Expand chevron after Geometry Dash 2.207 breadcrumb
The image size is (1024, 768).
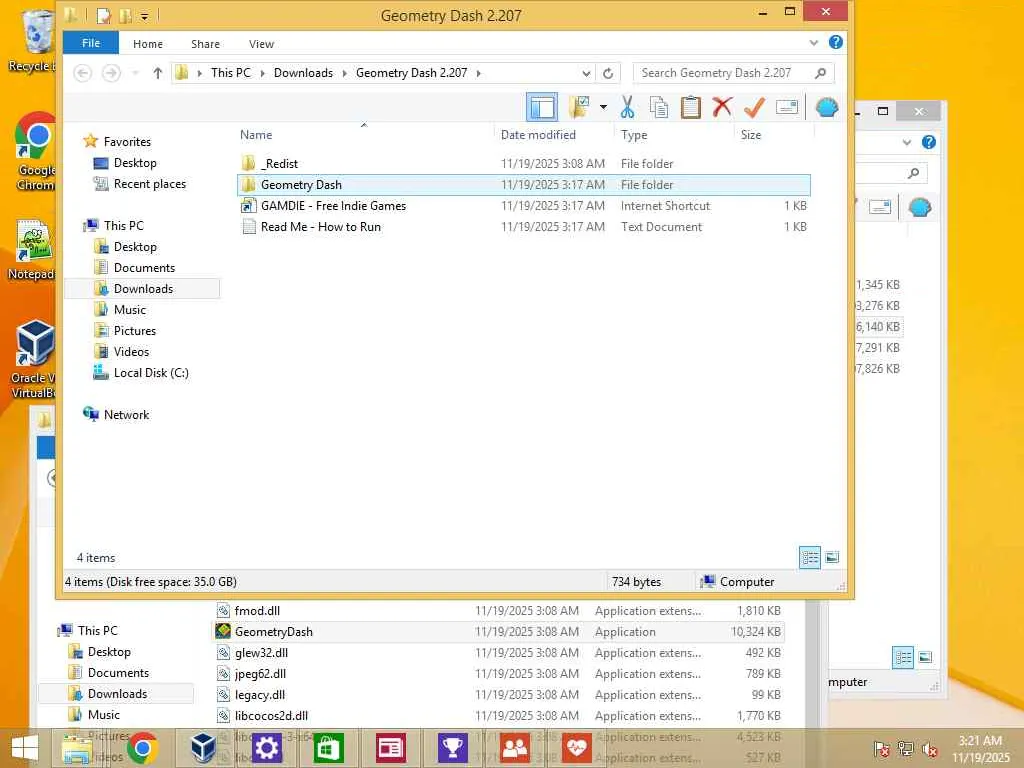(x=479, y=73)
